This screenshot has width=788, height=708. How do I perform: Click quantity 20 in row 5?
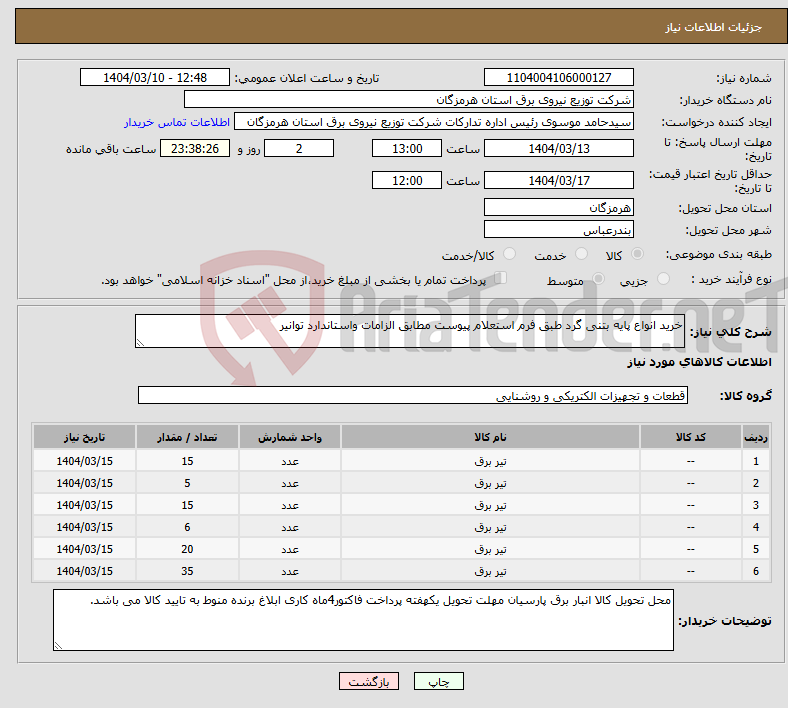pos(187,549)
